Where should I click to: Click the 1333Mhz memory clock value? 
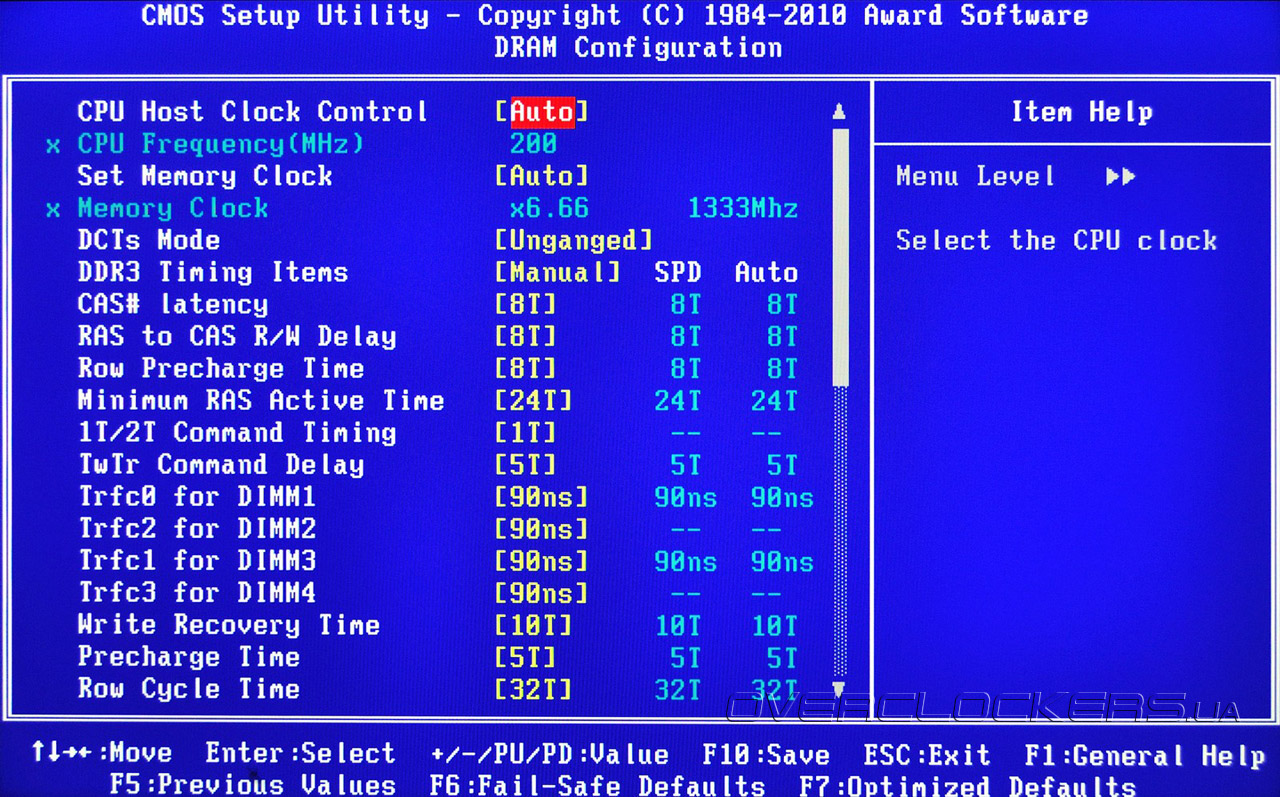pos(743,208)
